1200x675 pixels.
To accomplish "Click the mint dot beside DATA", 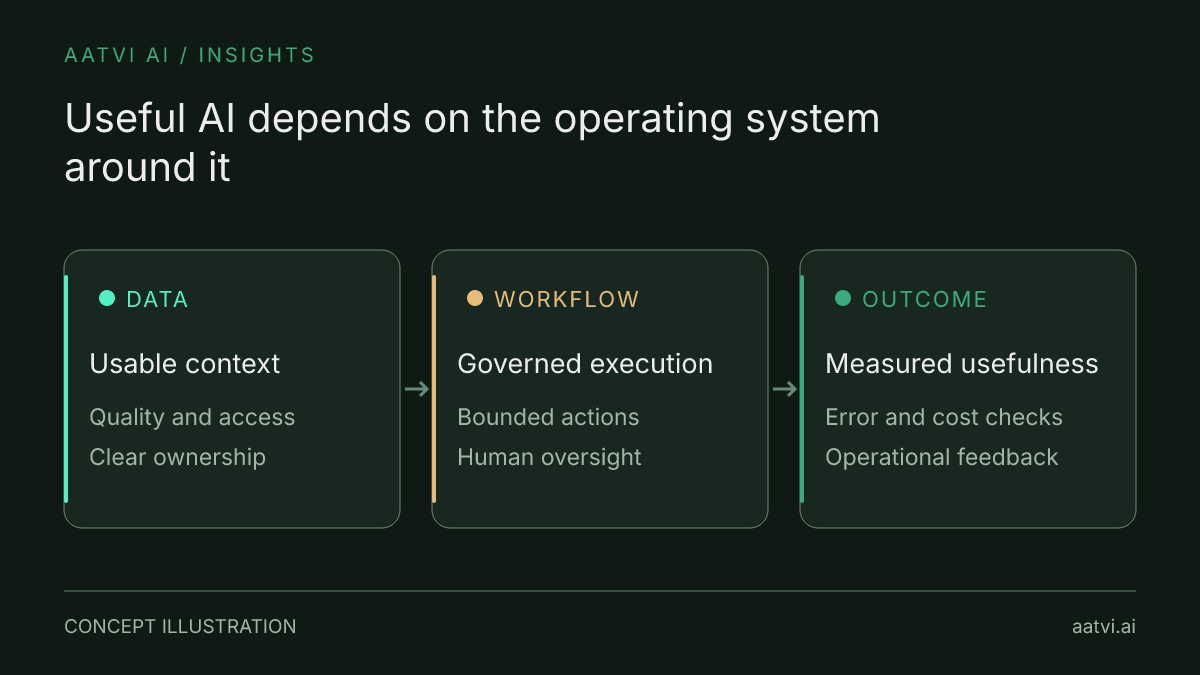I will coord(107,298).
